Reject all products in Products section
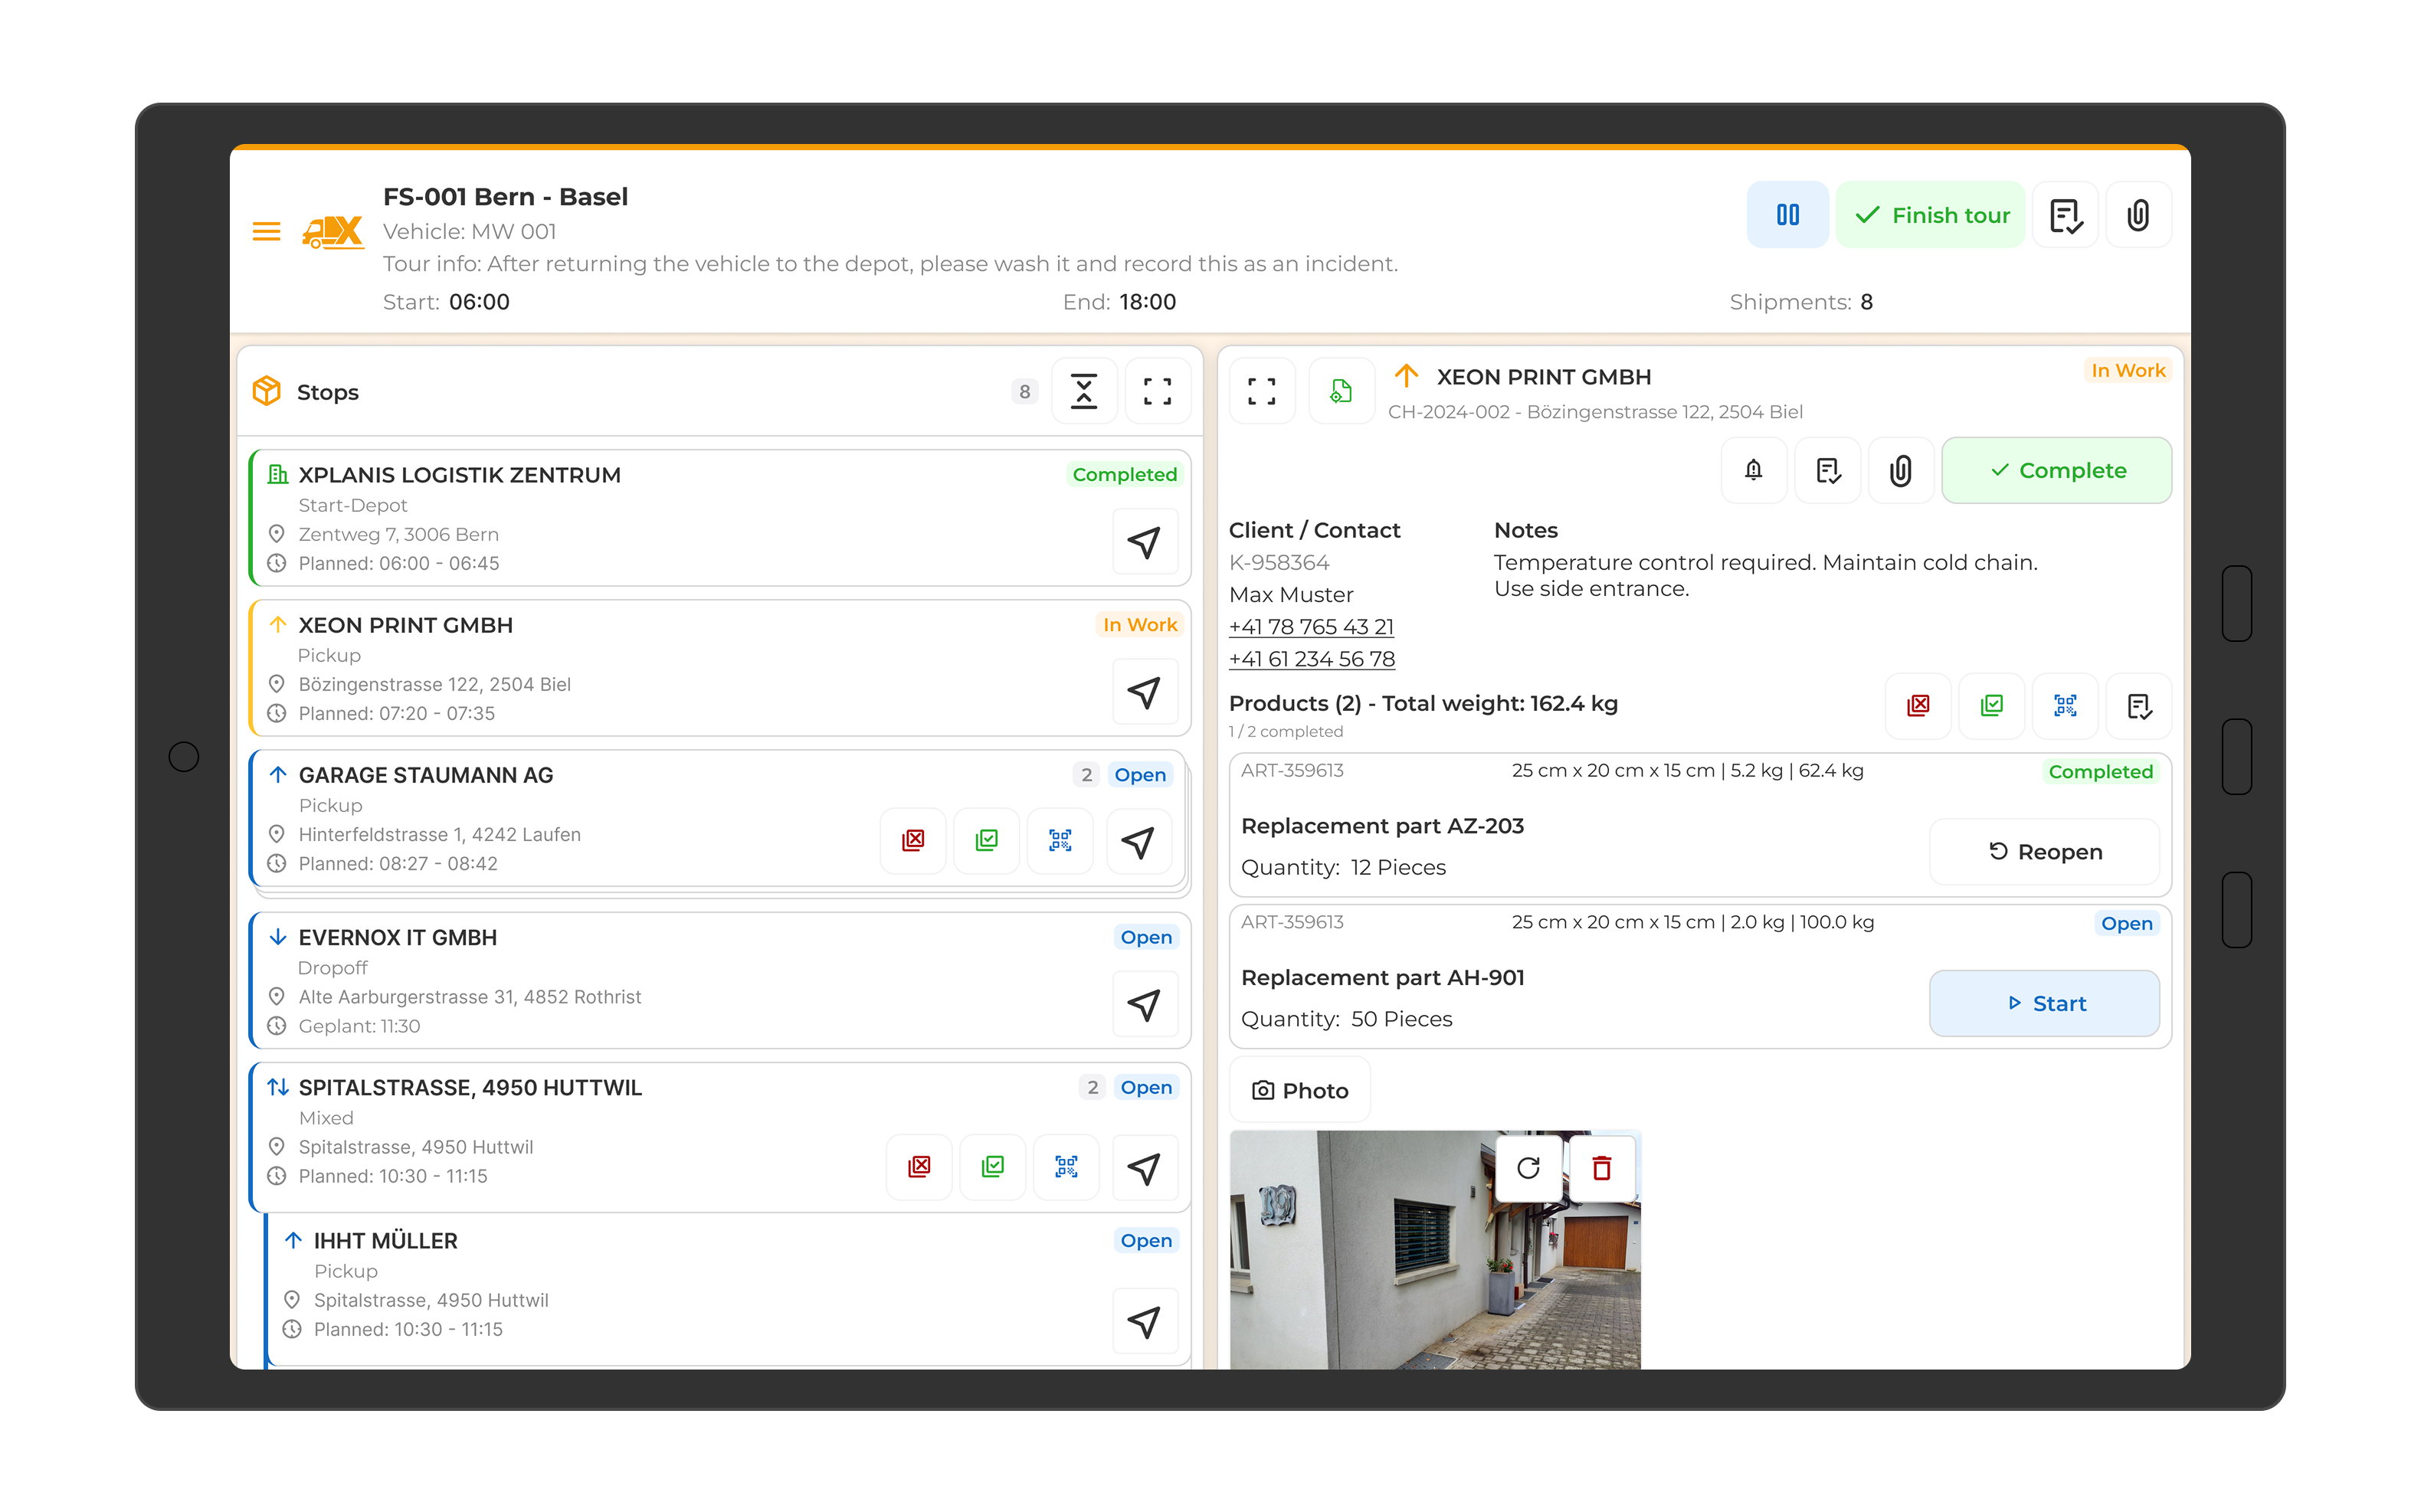Screen dimensions: 2421x1512 (1917, 706)
